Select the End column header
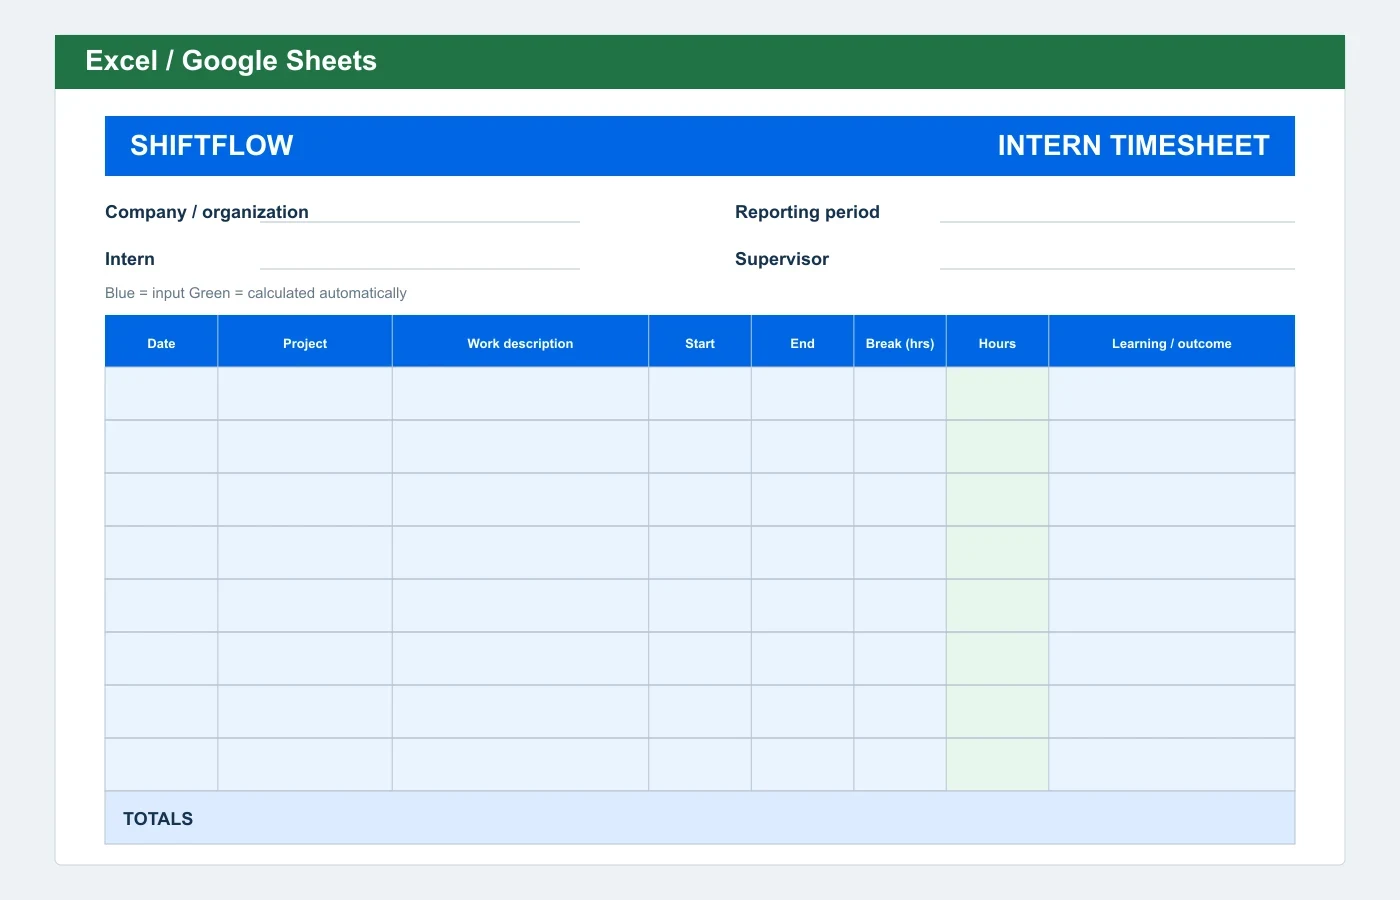The height and width of the screenshot is (900, 1400). tap(802, 343)
